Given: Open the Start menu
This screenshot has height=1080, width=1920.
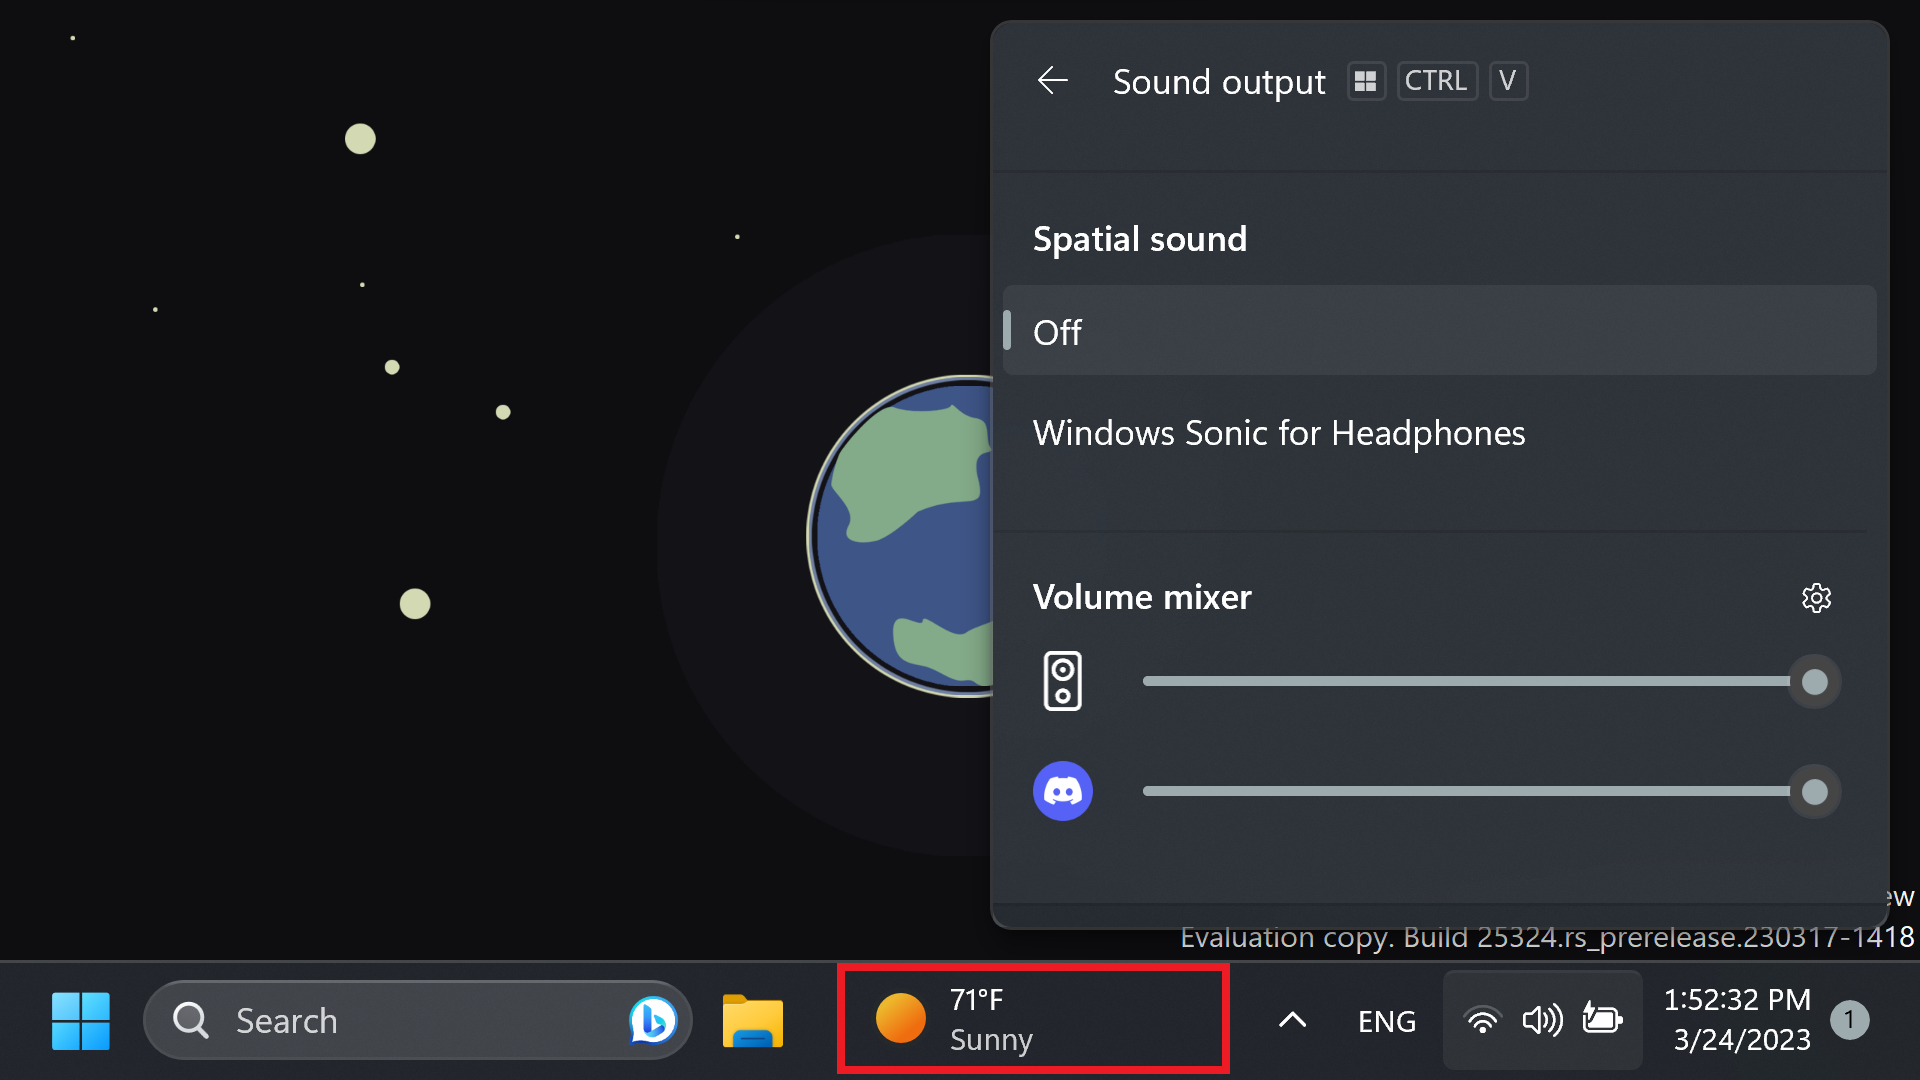Looking at the screenshot, I should click(80, 1020).
